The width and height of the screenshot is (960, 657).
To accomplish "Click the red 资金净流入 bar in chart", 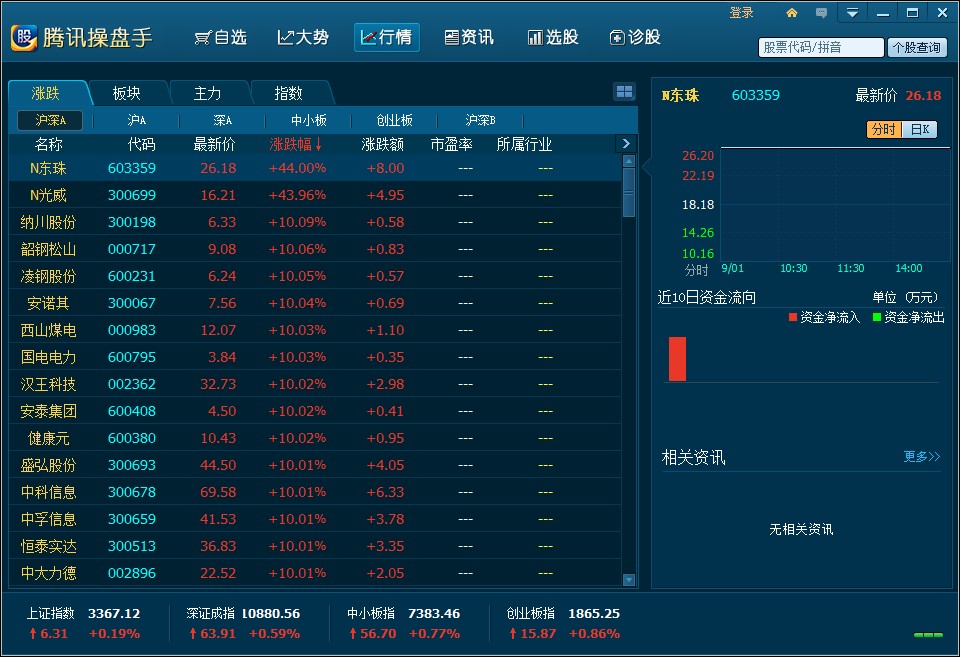I will point(677,359).
